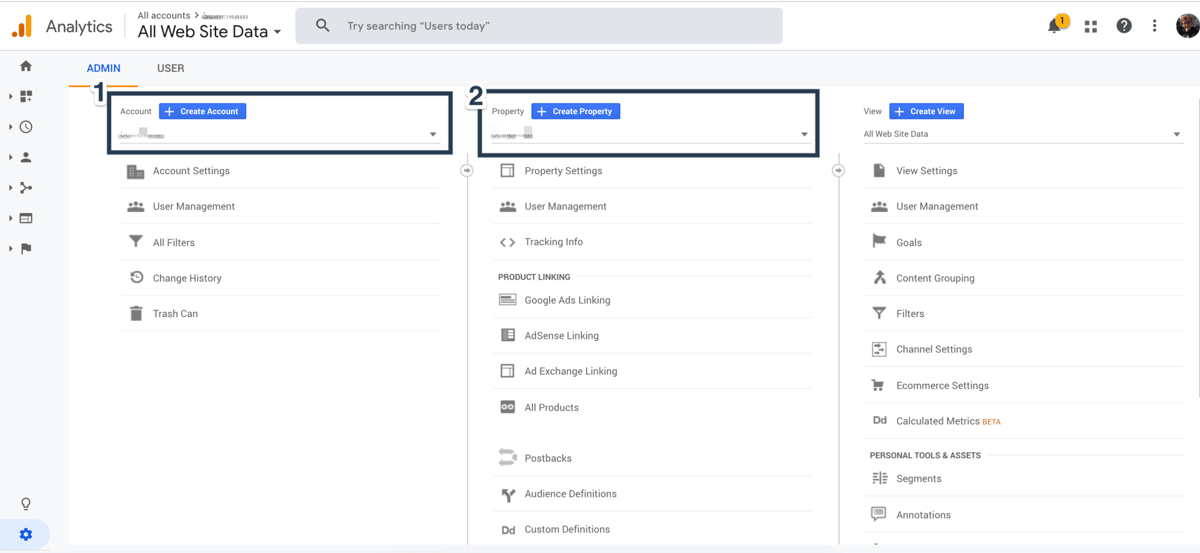The image size is (1200, 553).
Task: Click the Create Account button
Action: pyautogui.click(x=202, y=111)
